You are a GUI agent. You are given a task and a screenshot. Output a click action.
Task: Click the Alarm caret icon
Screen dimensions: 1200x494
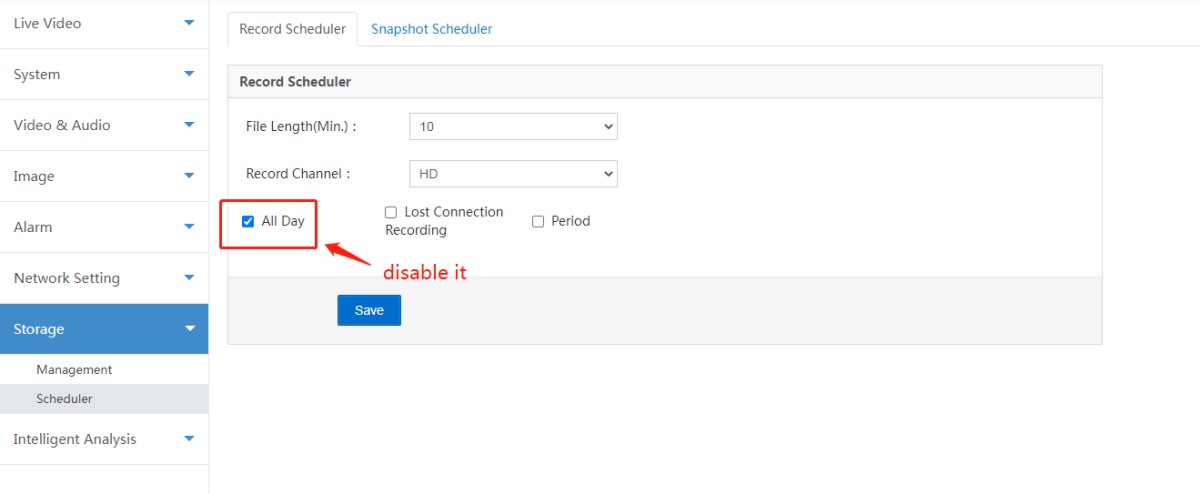click(189, 227)
